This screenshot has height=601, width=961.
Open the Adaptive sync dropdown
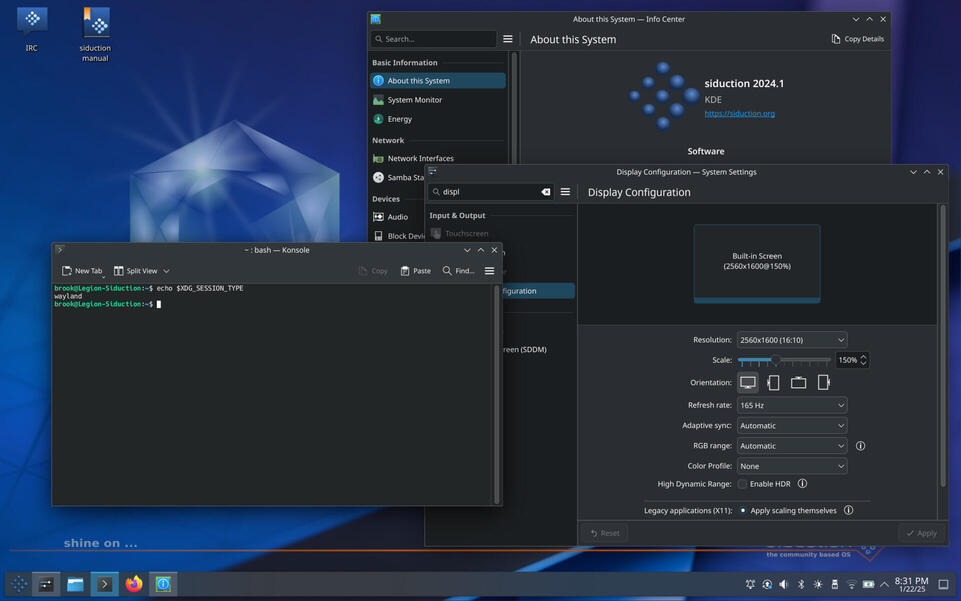tap(792, 426)
